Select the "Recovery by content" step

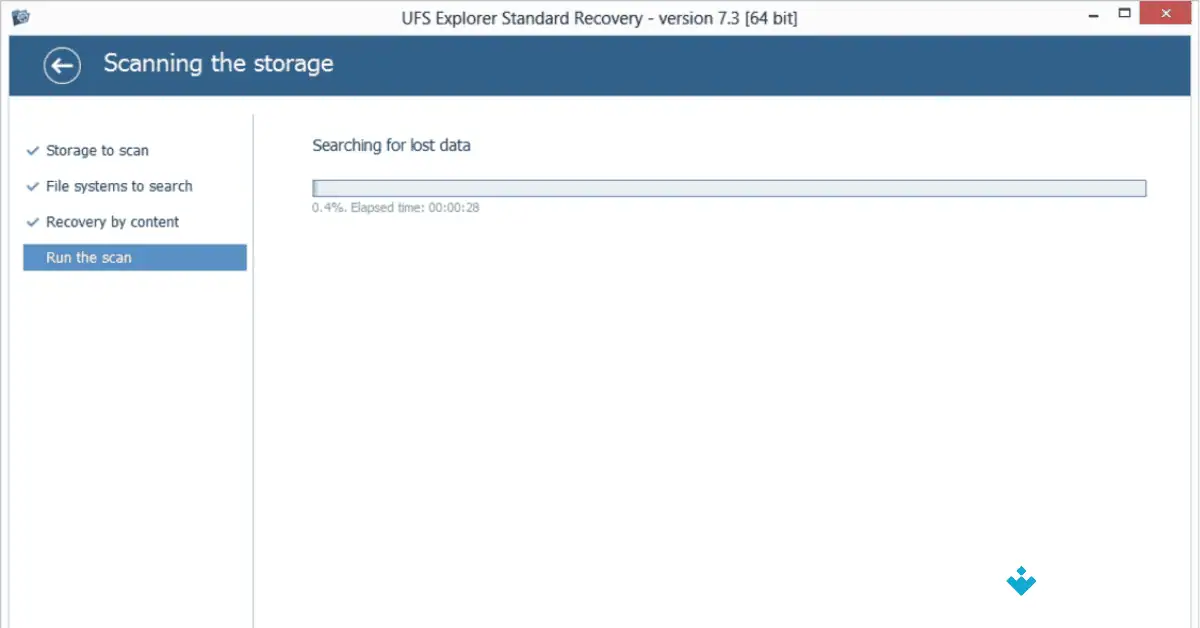point(112,222)
